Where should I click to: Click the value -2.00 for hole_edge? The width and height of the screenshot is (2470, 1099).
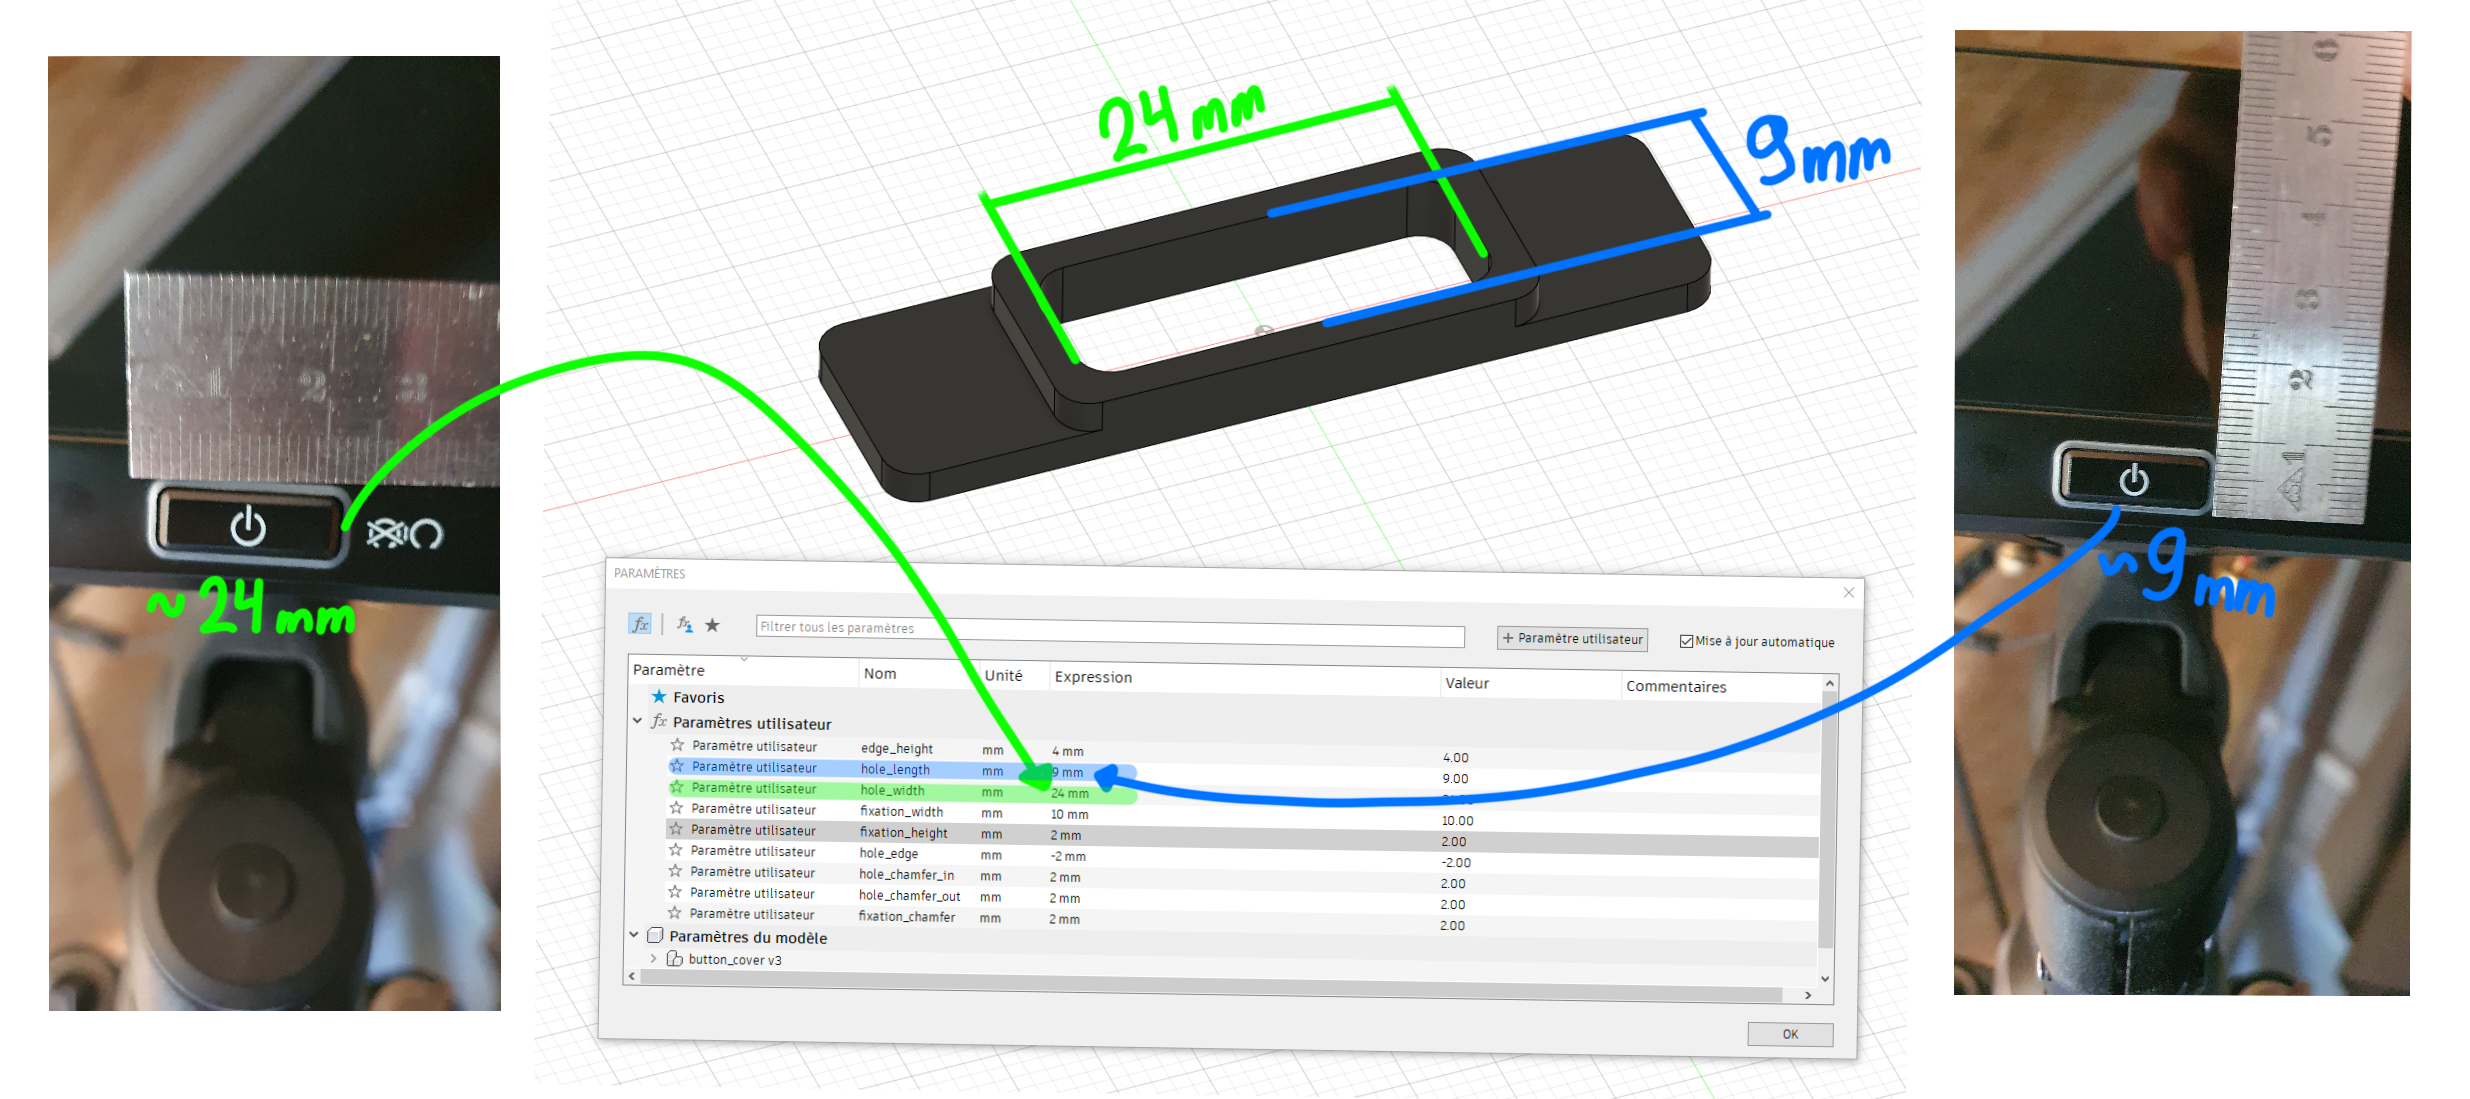point(1455,862)
